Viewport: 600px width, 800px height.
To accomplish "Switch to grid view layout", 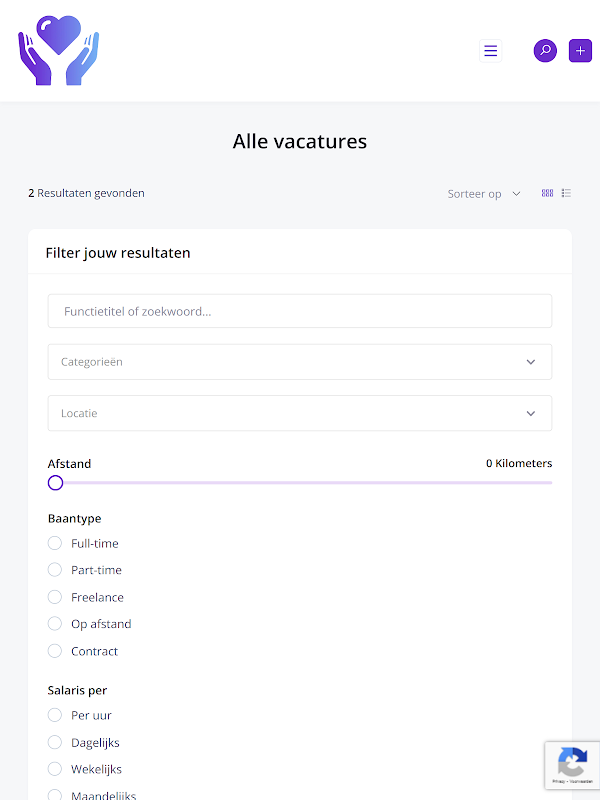I will 547,193.
